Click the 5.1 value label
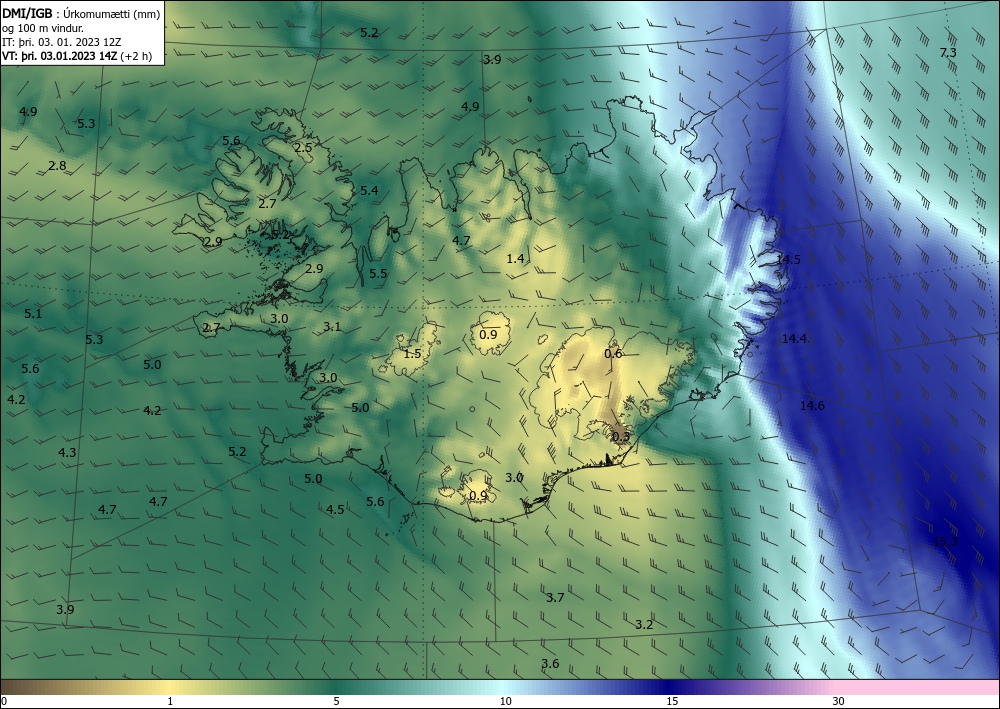The width and height of the screenshot is (1000, 709). point(33,313)
